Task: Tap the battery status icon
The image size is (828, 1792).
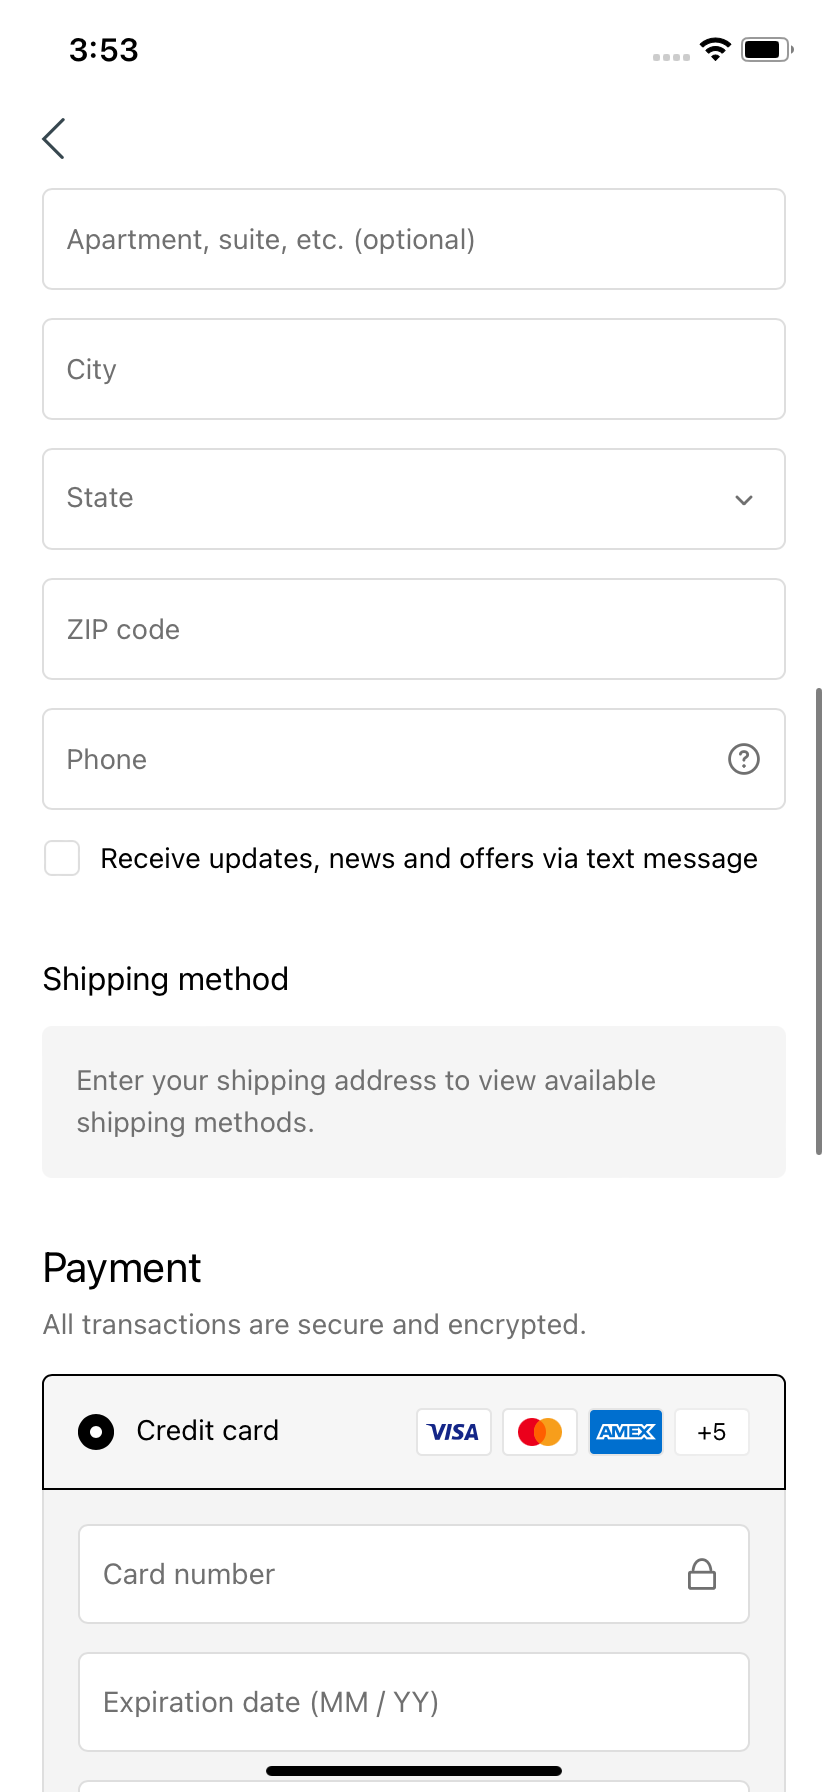Action: [767, 49]
